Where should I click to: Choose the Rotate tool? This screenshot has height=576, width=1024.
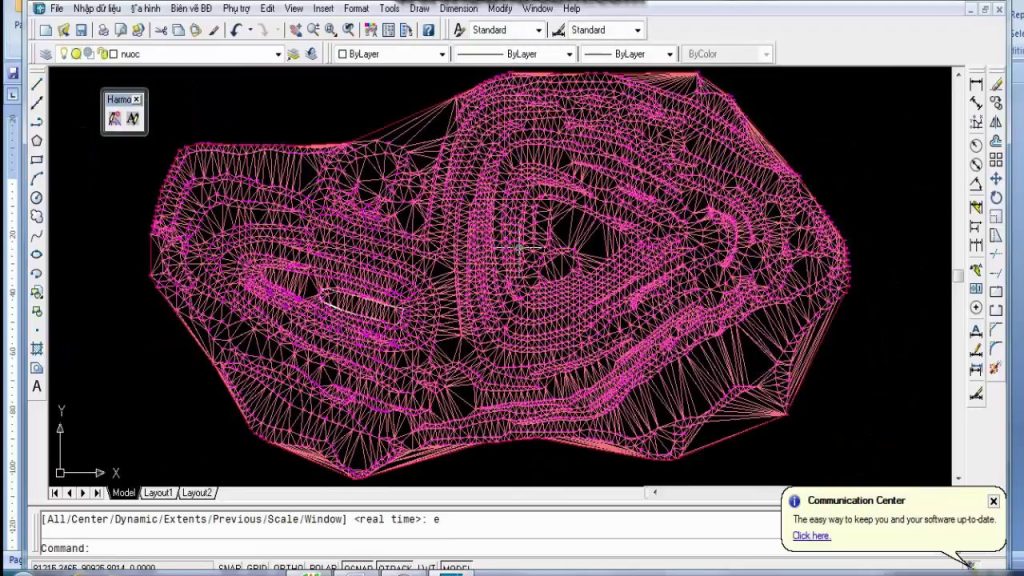[996, 197]
